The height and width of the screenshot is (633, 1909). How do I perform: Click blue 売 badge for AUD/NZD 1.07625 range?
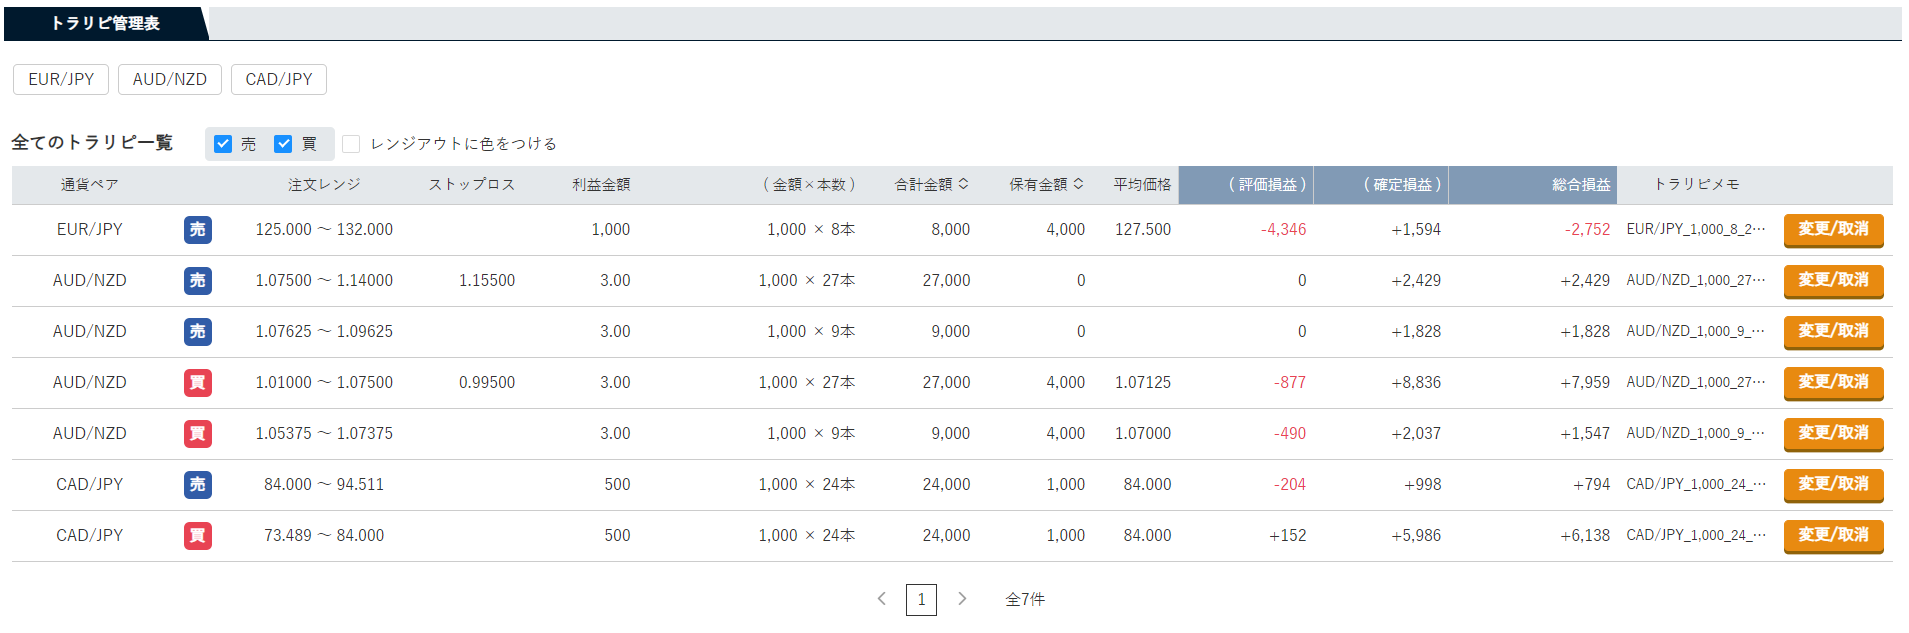point(198,332)
